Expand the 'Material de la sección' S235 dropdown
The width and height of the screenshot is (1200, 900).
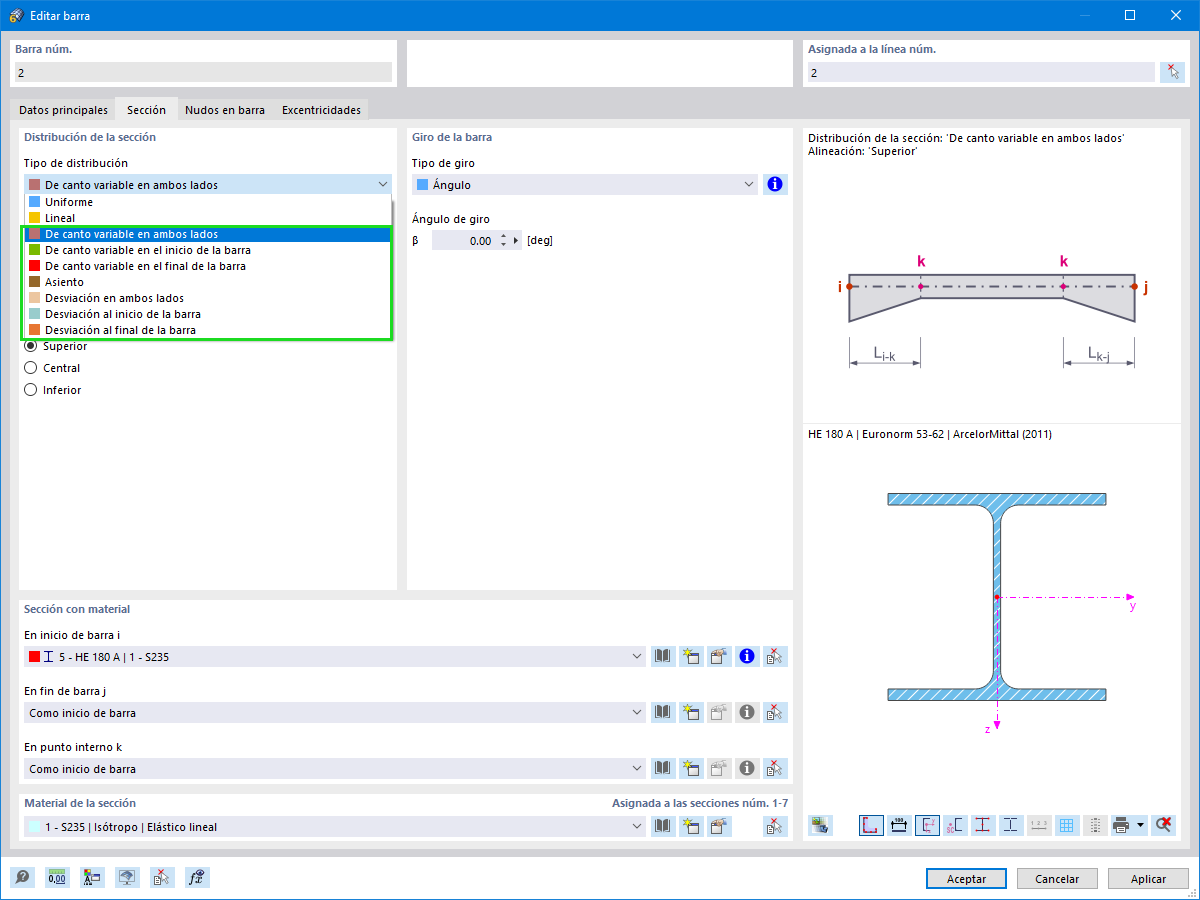click(638, 827)
